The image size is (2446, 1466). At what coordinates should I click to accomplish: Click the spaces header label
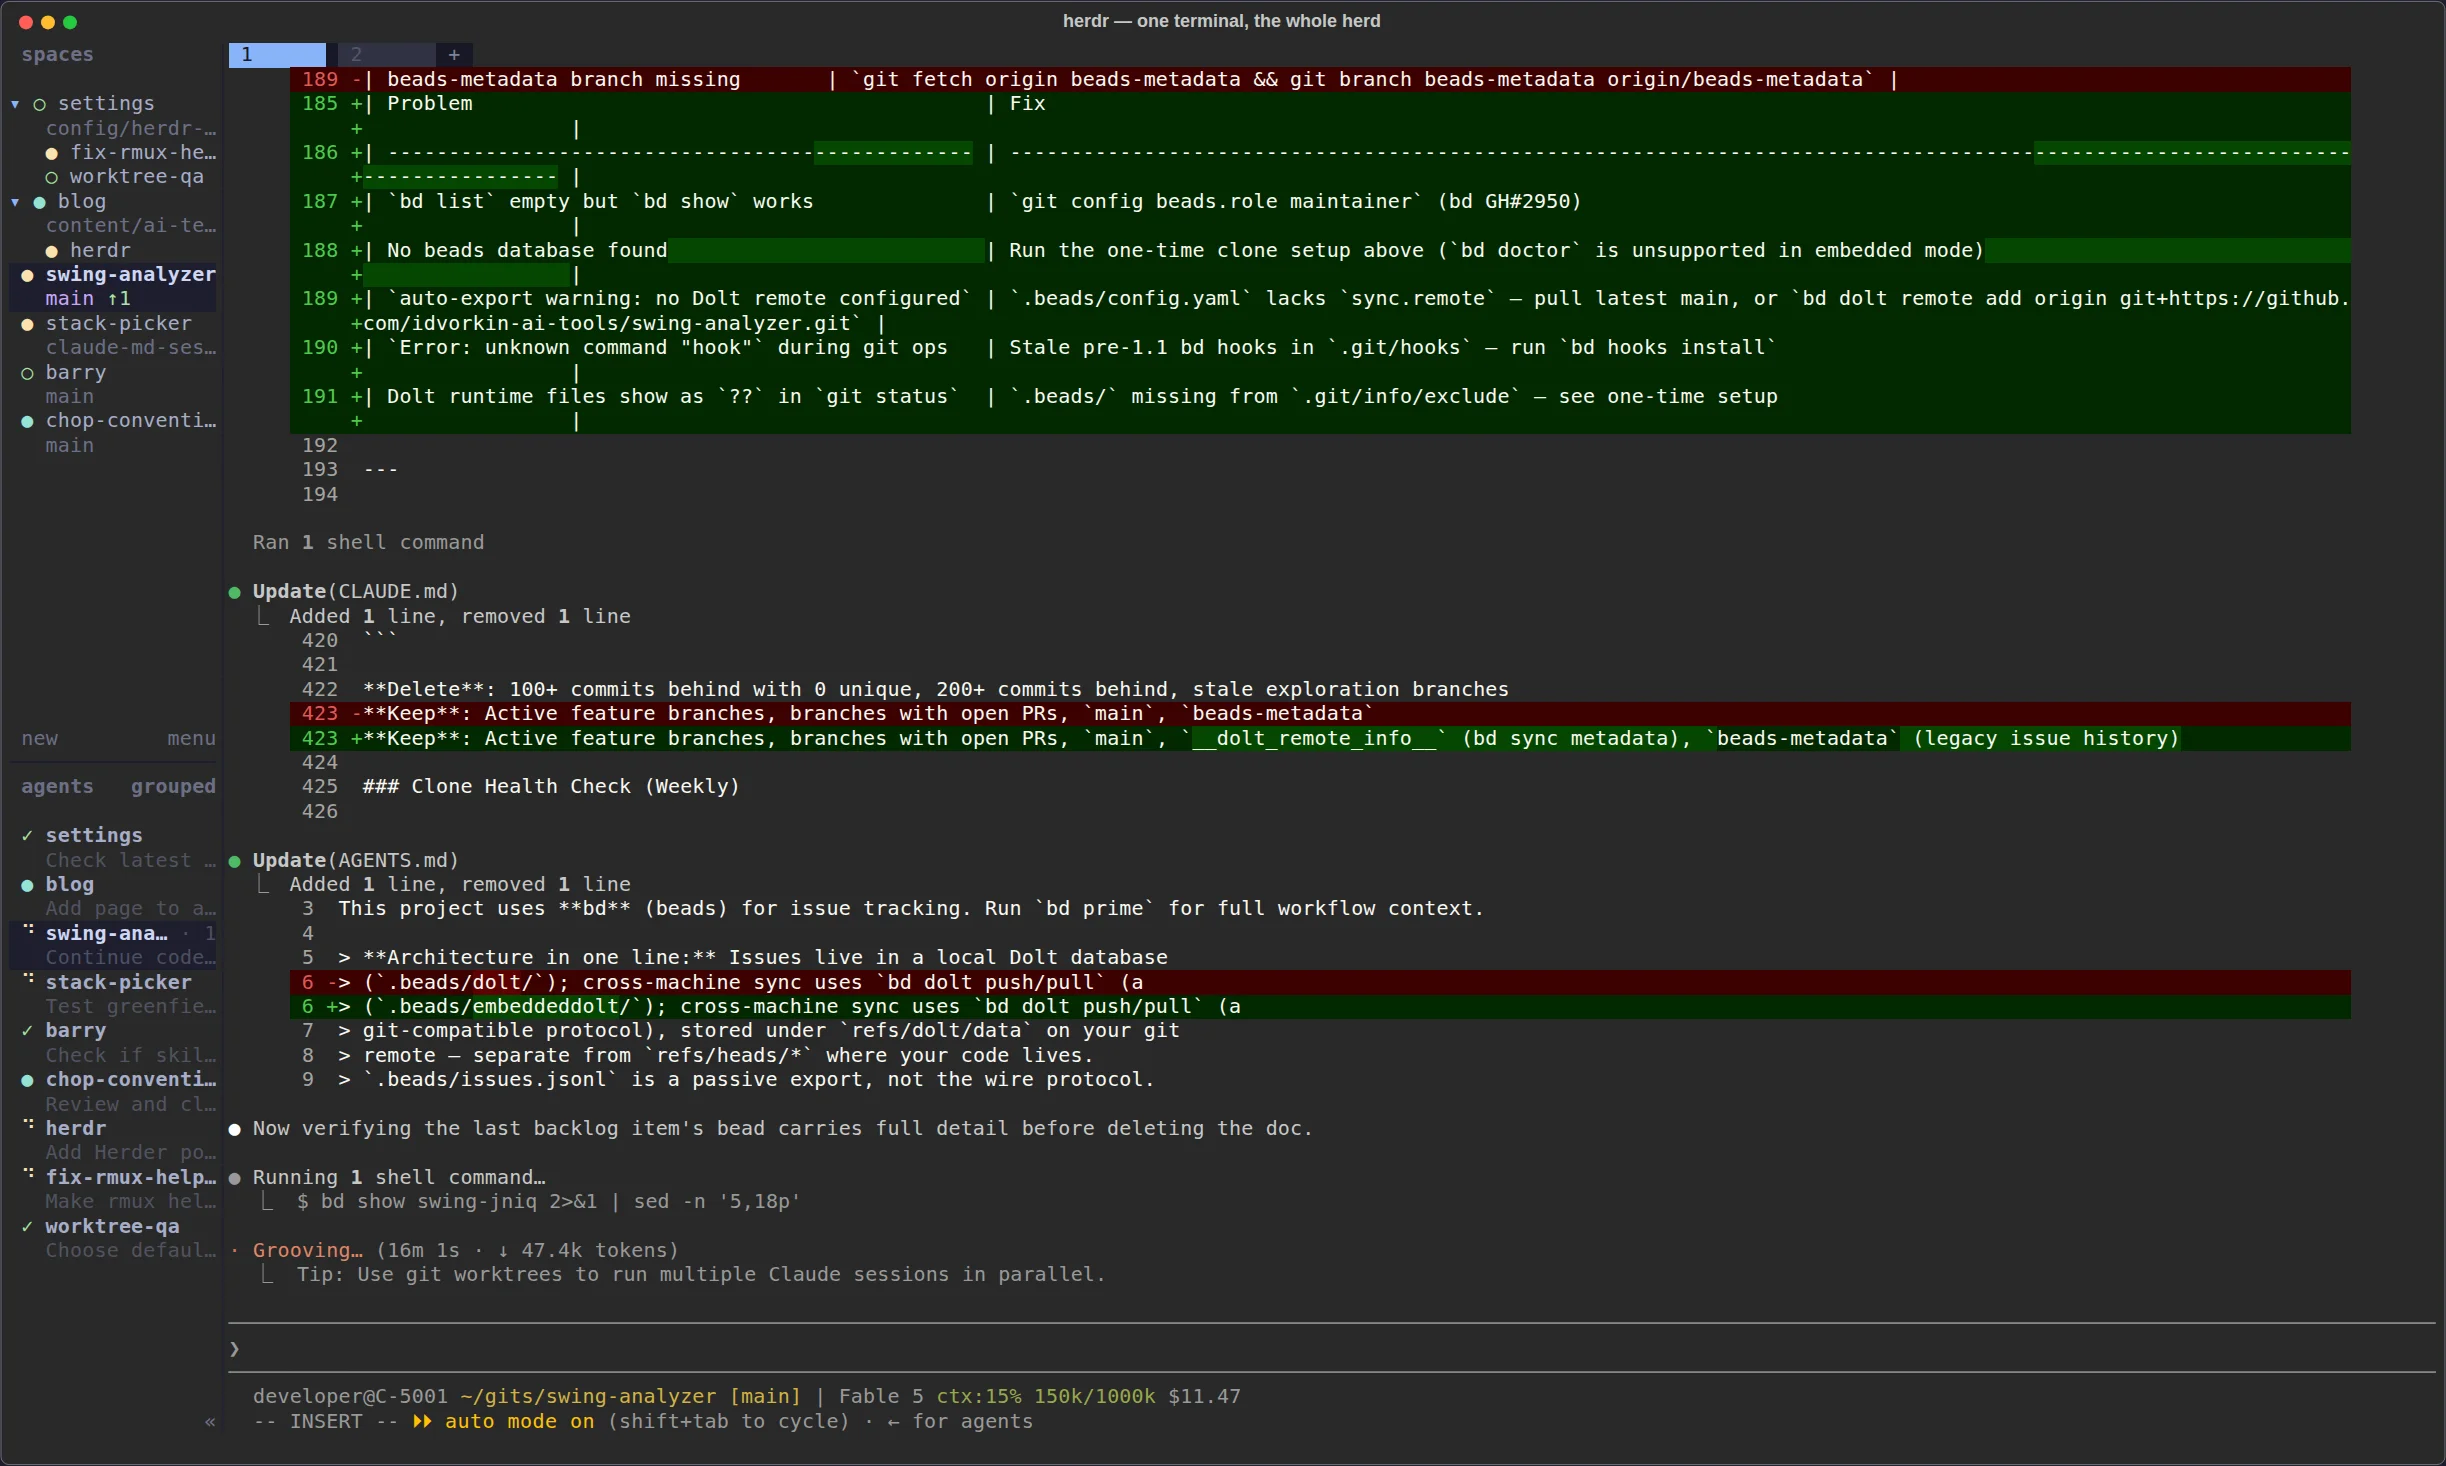point(57,55)
